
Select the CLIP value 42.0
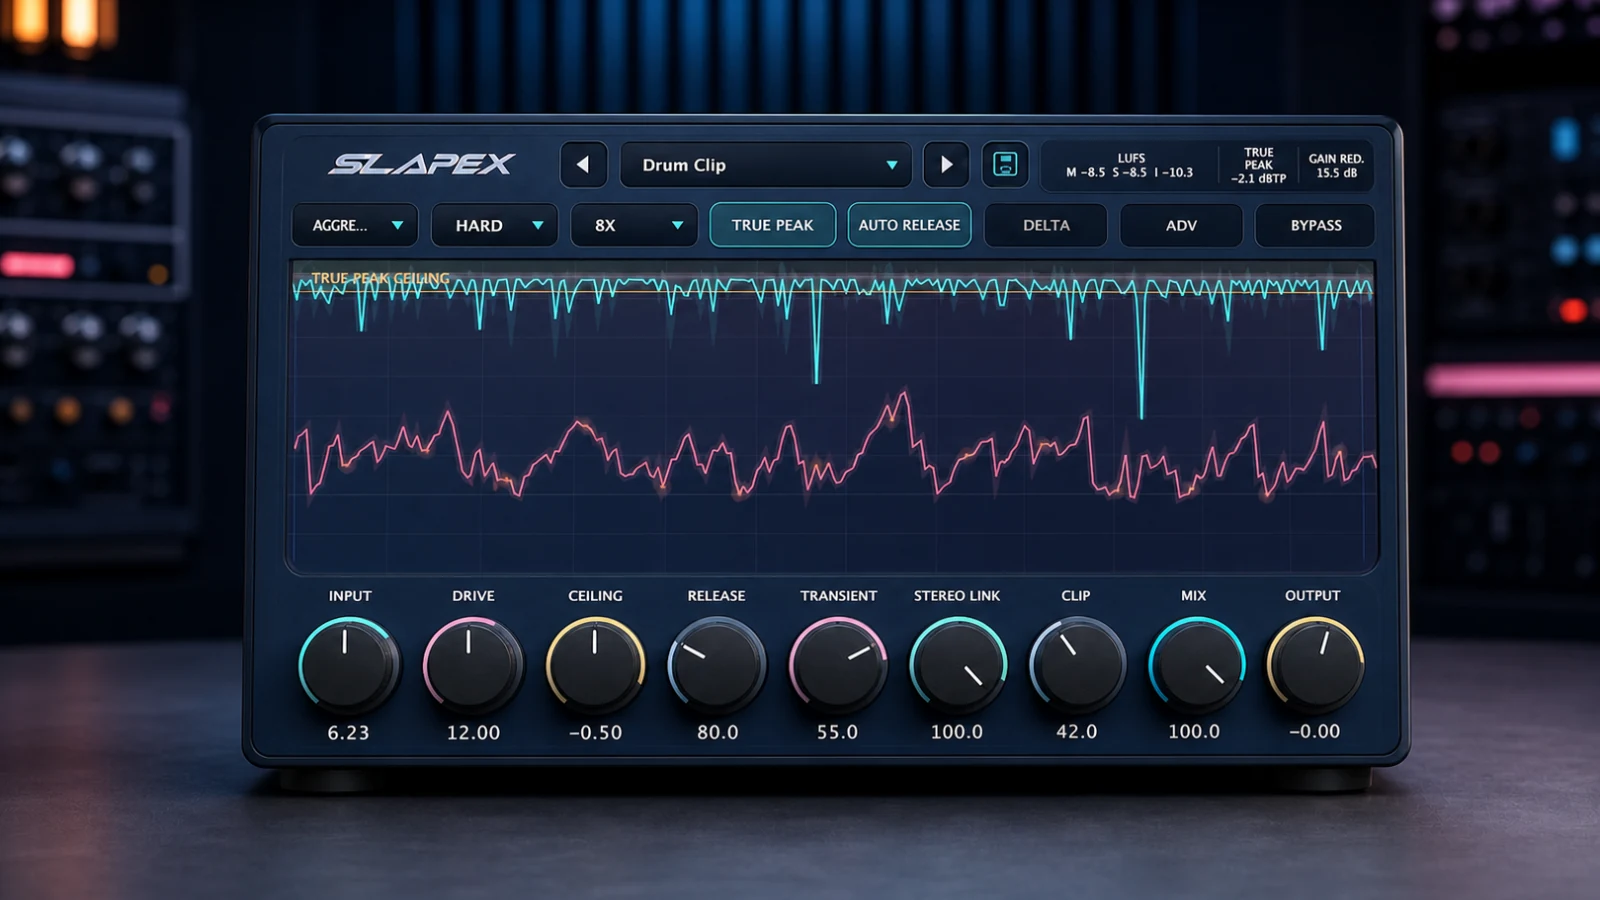tap(1077, 732)
